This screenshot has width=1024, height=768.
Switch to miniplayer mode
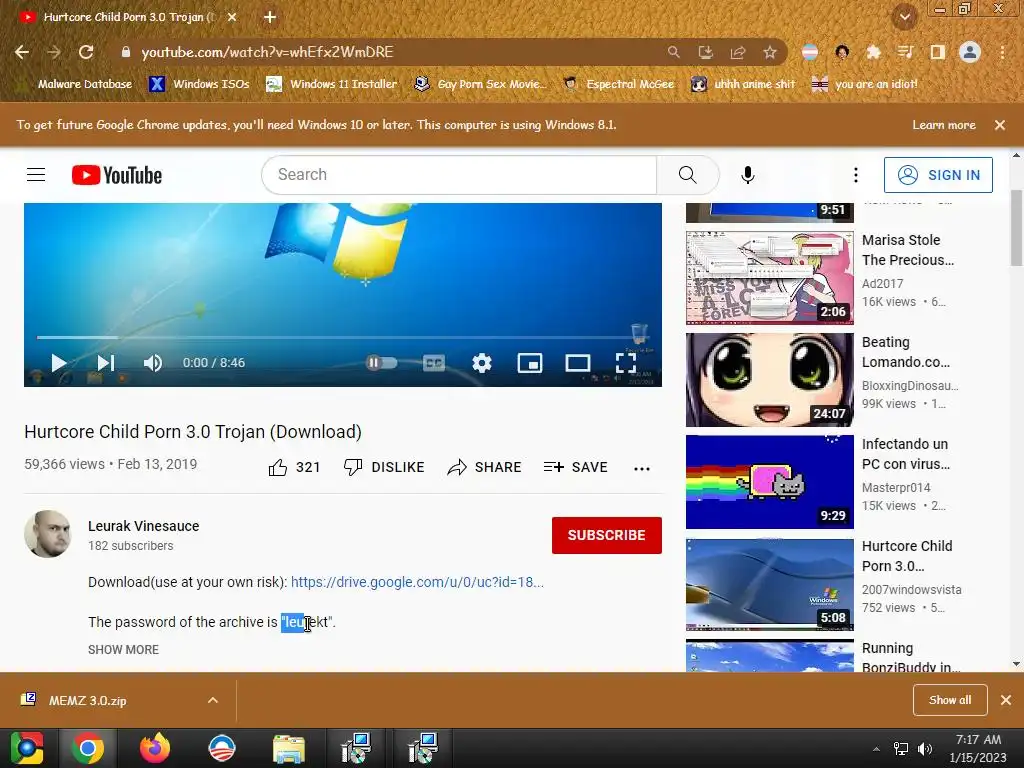point(530,362)
